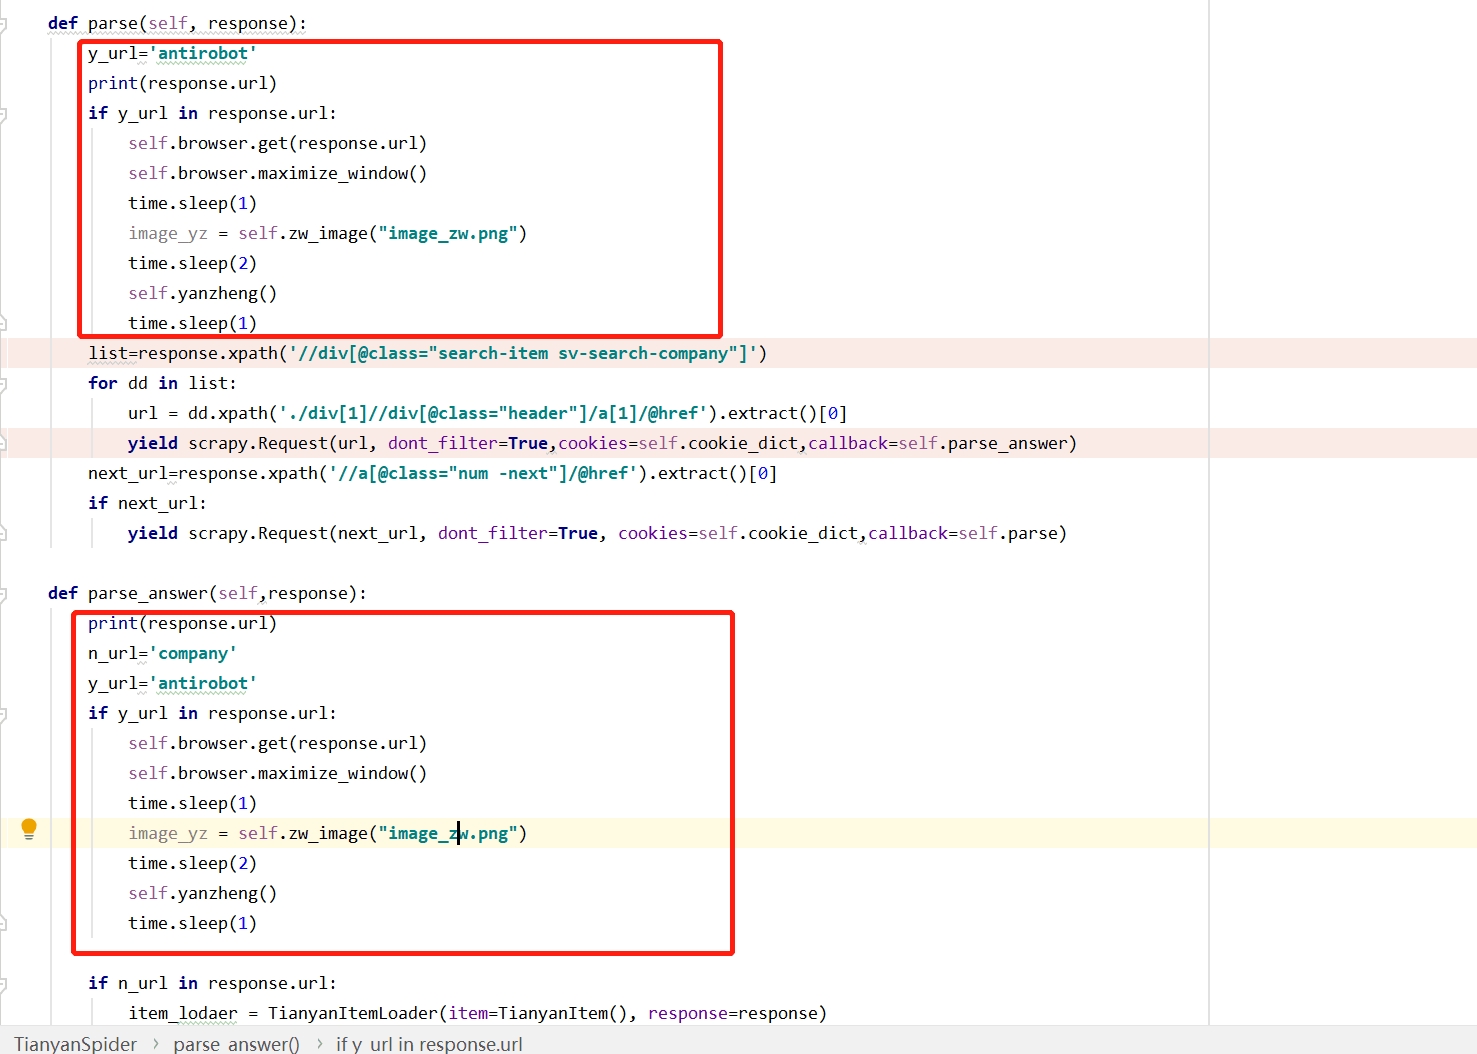Click the highlighted image_yz line in parse_answer
The height and width of the screenshot is (1054, 1477).
(x=327, y=833)
